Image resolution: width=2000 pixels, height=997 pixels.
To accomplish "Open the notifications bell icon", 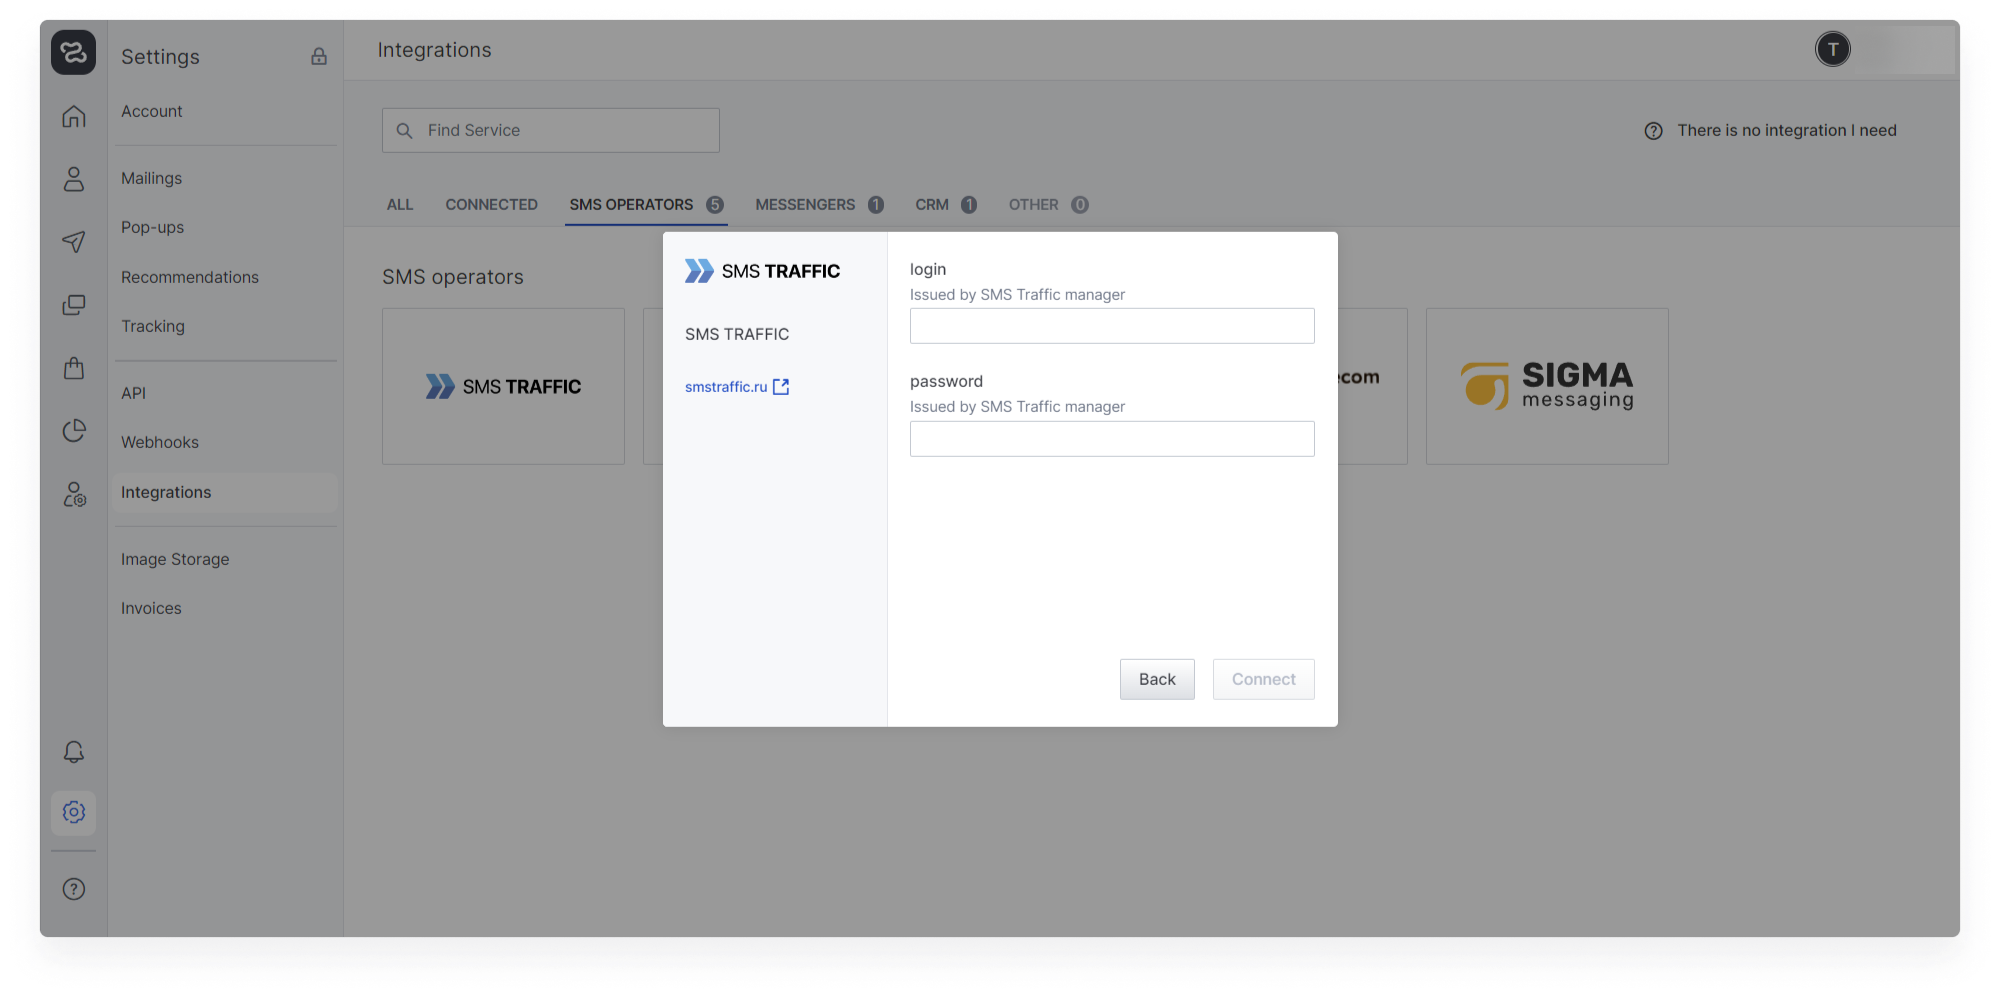I will pyautogui.click(x=74, y=752).
